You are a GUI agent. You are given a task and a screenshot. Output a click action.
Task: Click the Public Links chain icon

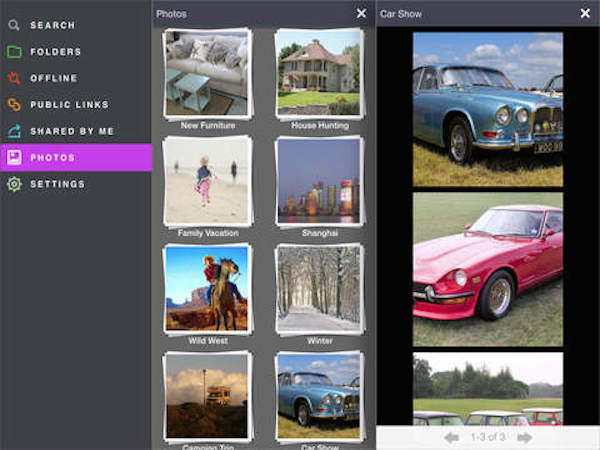(14, 104)
